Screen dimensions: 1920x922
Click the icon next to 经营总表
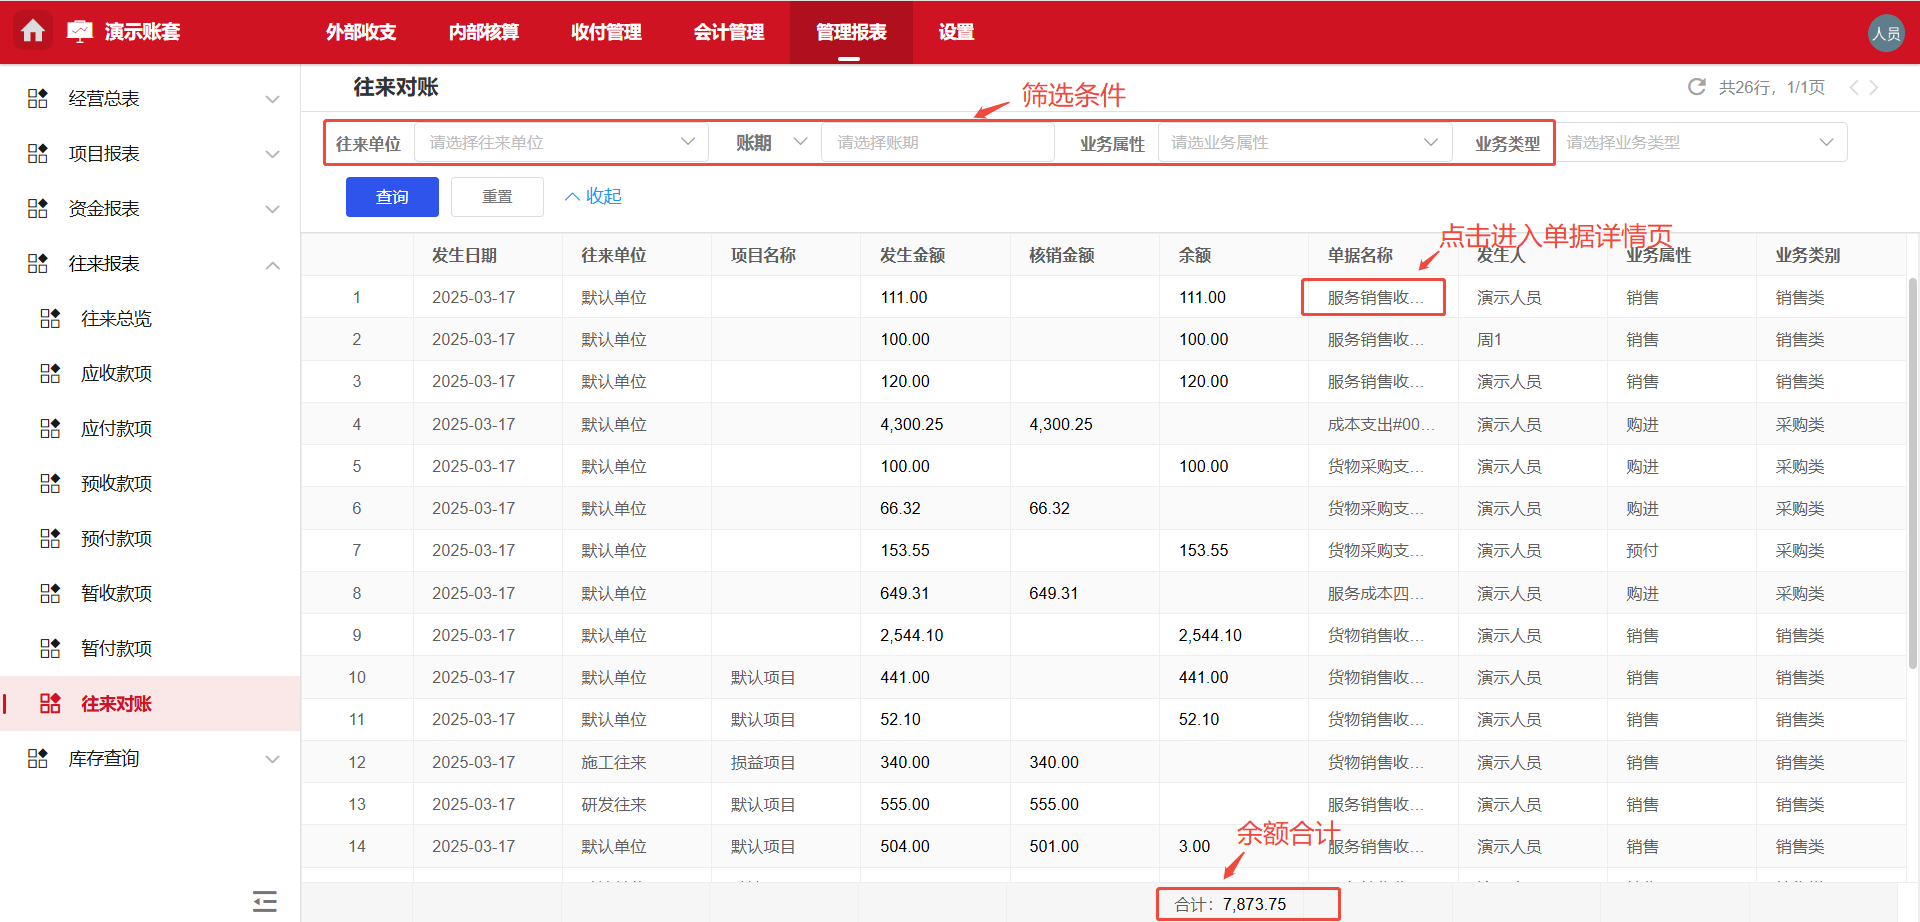coord(37,98)
